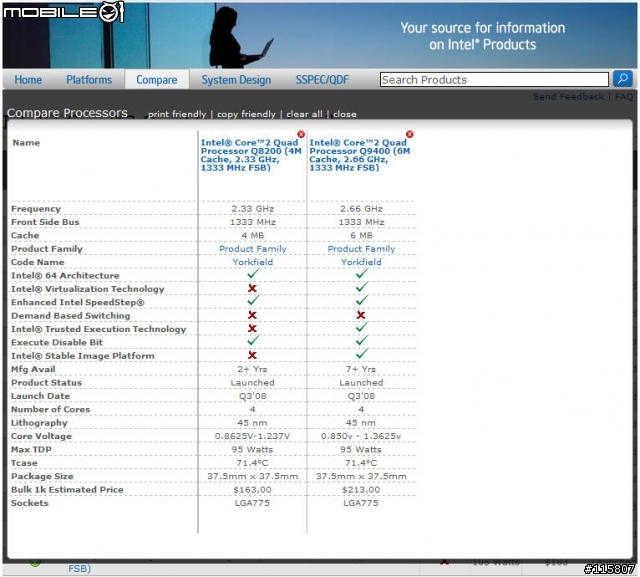The height and width of the screenshot is (577, 640).
Task: Click Q9400 Demand Based Switching red X
Action: (x=361, y=315)
